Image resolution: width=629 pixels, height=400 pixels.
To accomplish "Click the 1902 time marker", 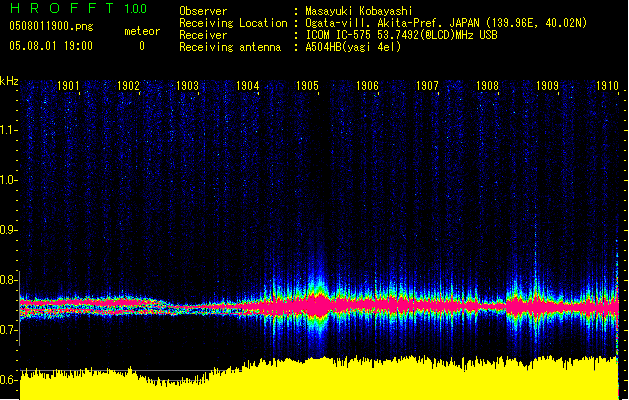I will click(x=128, y=86).
